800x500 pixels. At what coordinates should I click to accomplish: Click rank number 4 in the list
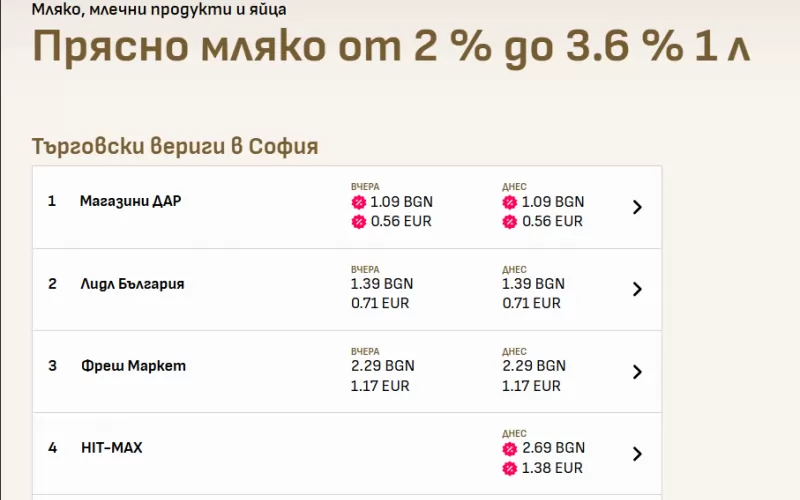(x=52, y=448)
